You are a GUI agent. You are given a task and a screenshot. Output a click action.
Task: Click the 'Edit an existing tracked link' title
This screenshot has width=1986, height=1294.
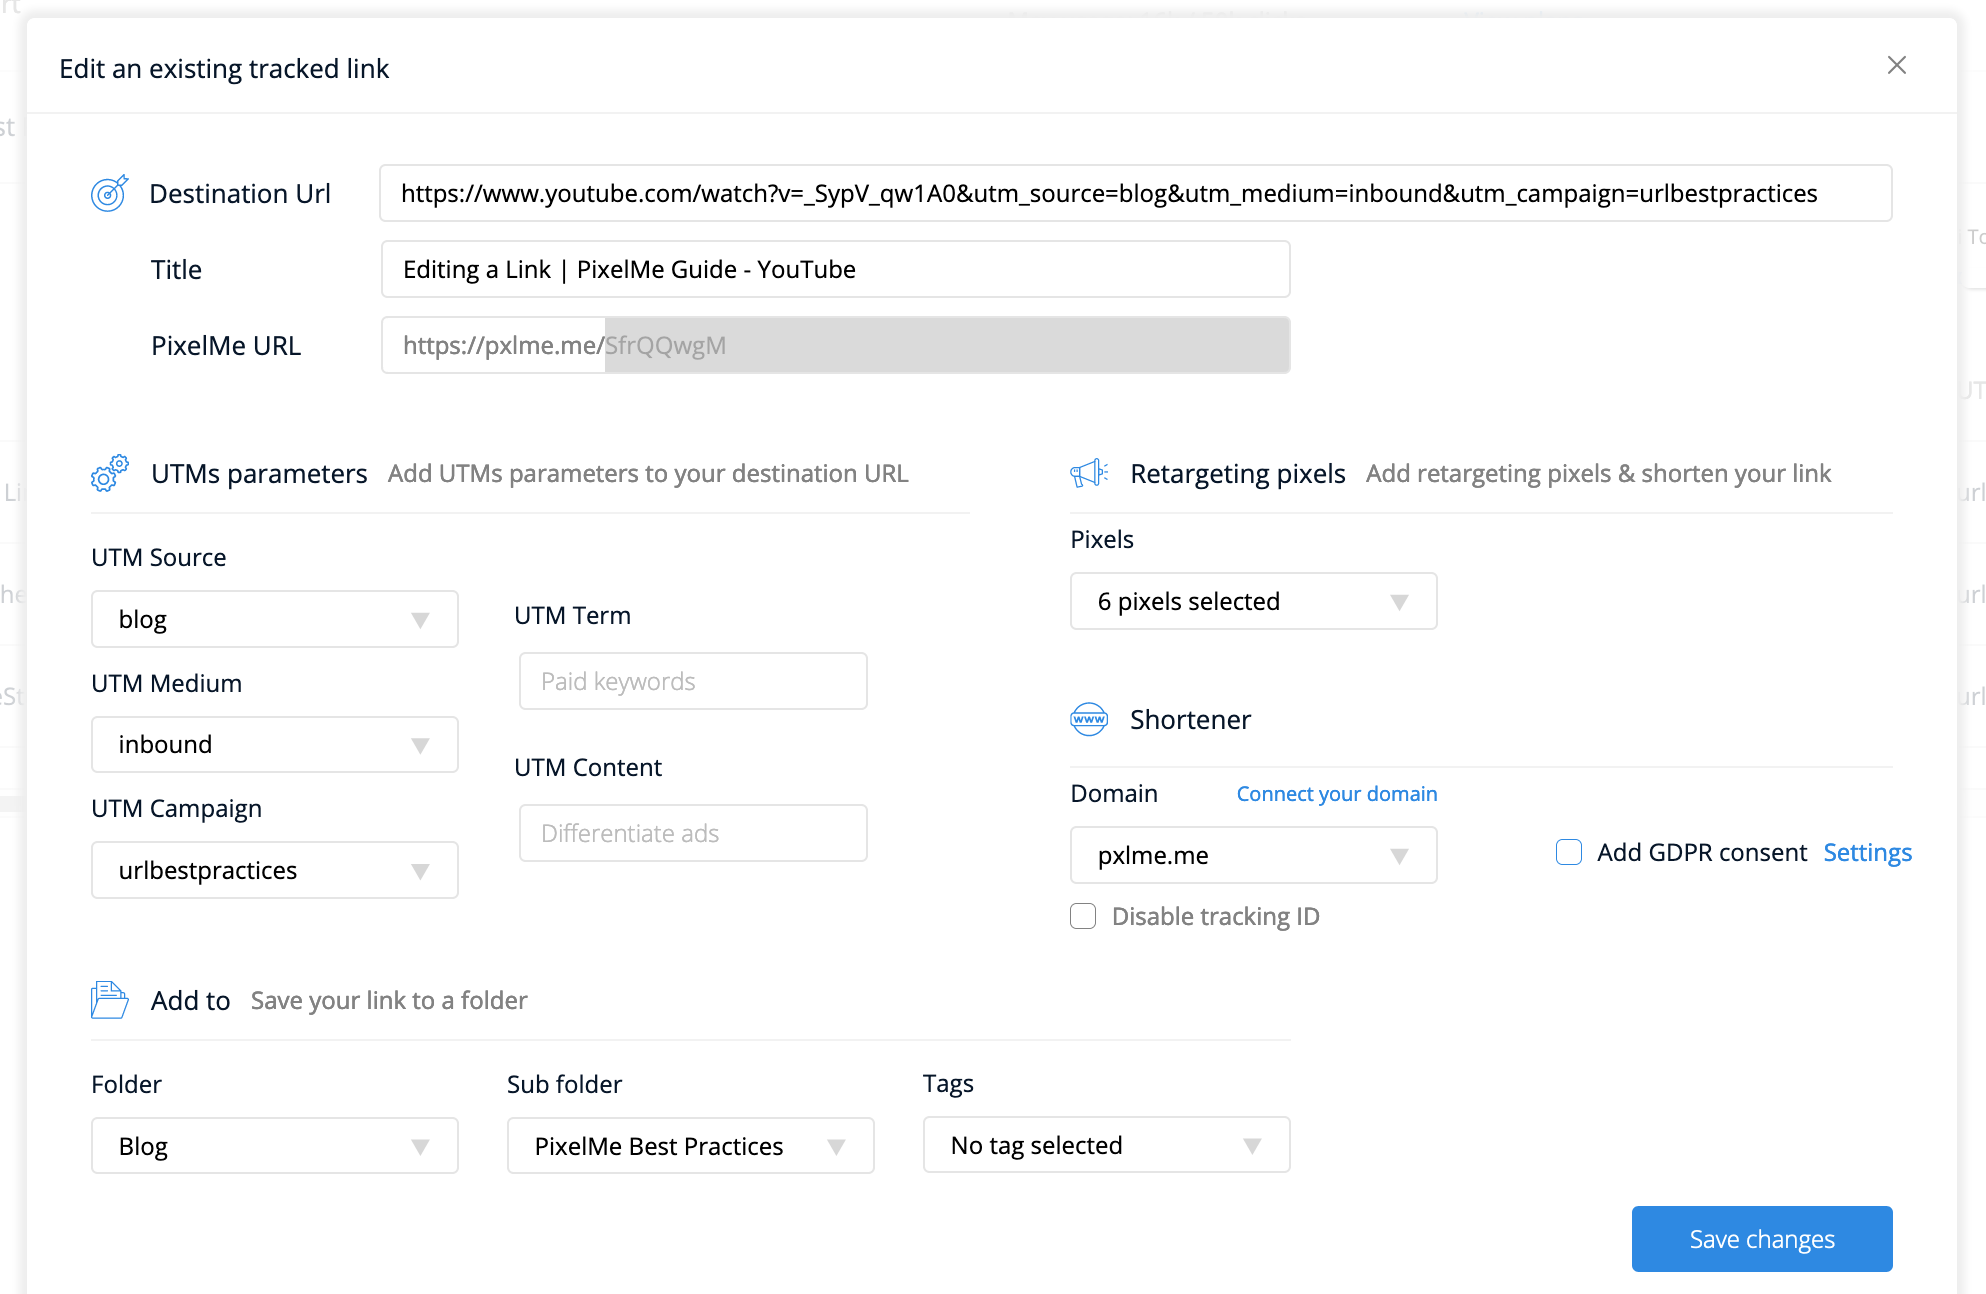[x=224, y=68]
